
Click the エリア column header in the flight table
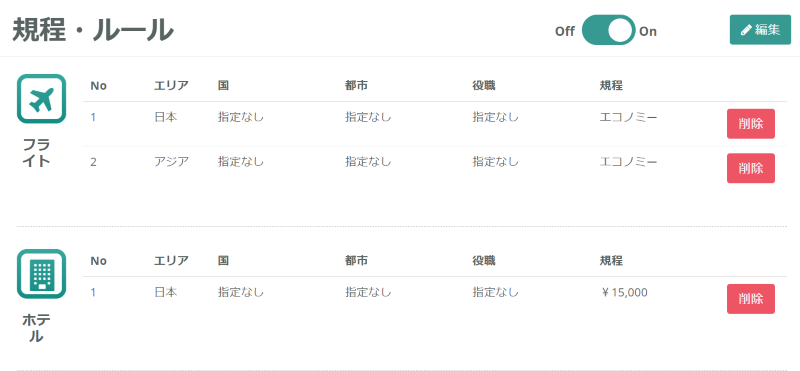pos(171,86)
